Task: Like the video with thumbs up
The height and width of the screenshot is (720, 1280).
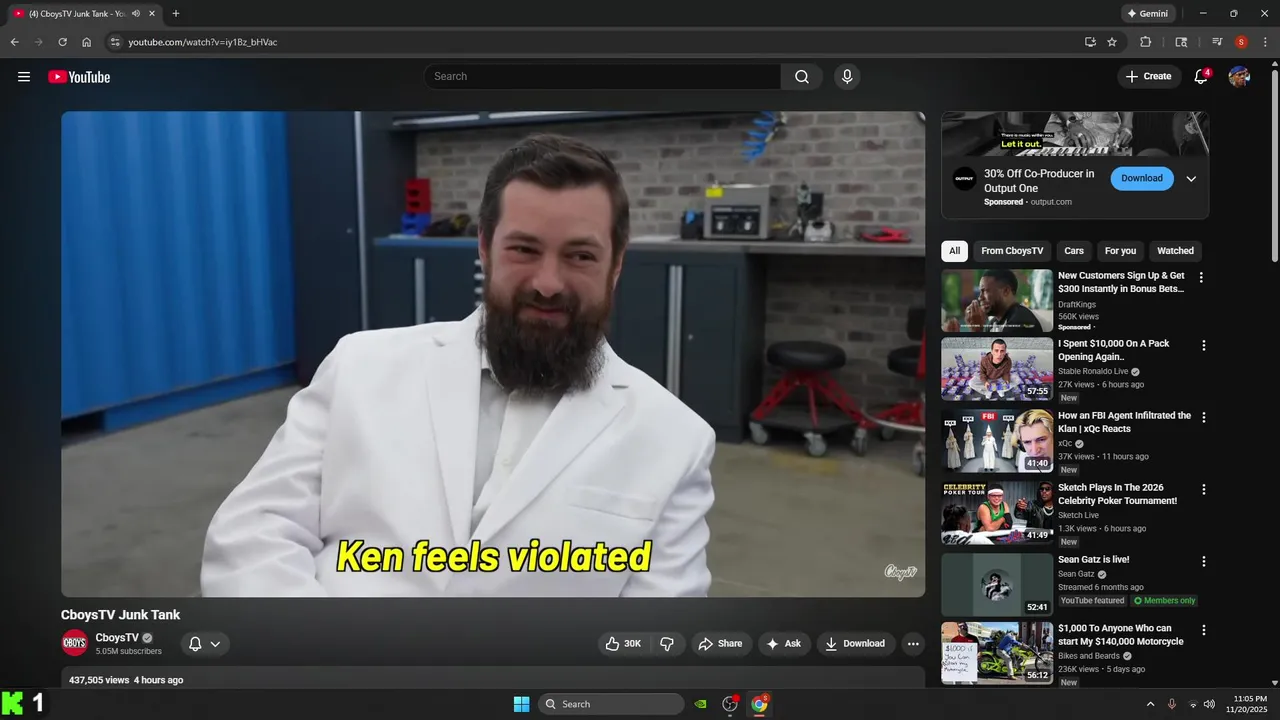Action: pos(623,644)
